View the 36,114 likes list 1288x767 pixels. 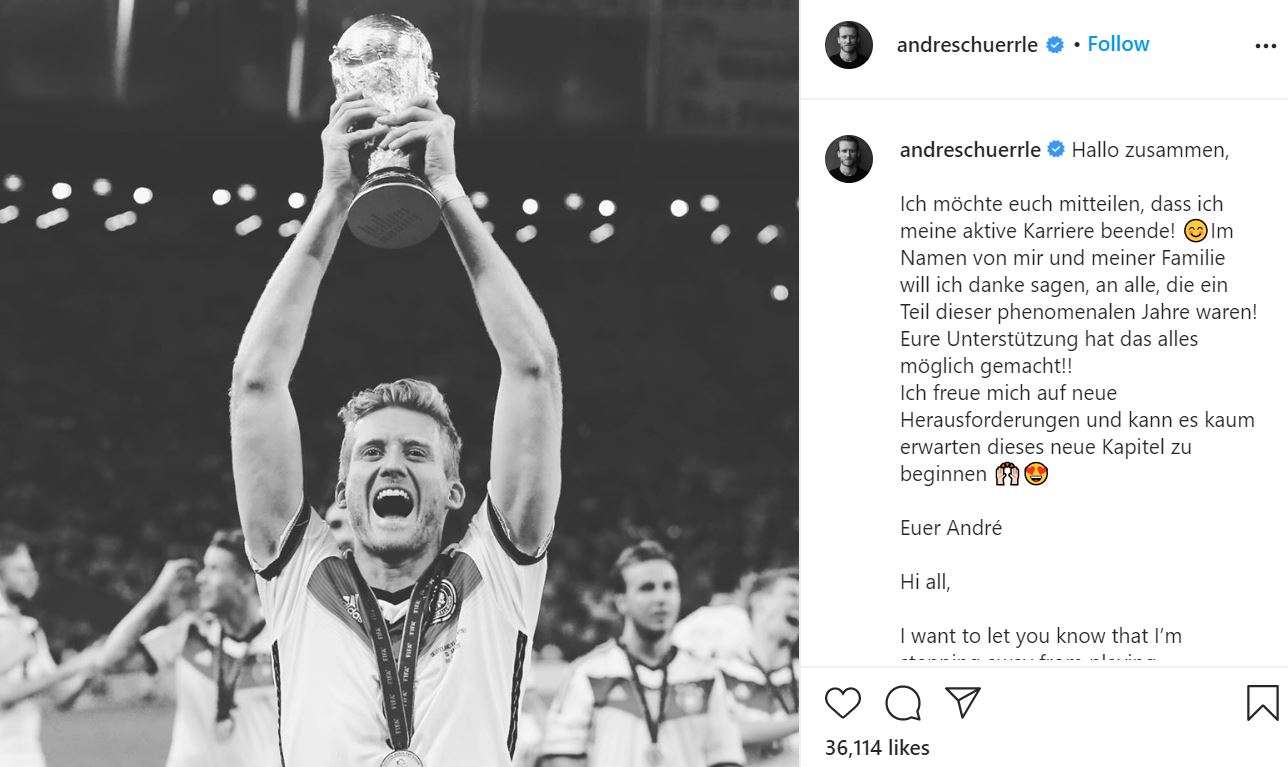[x=877, y=747]
